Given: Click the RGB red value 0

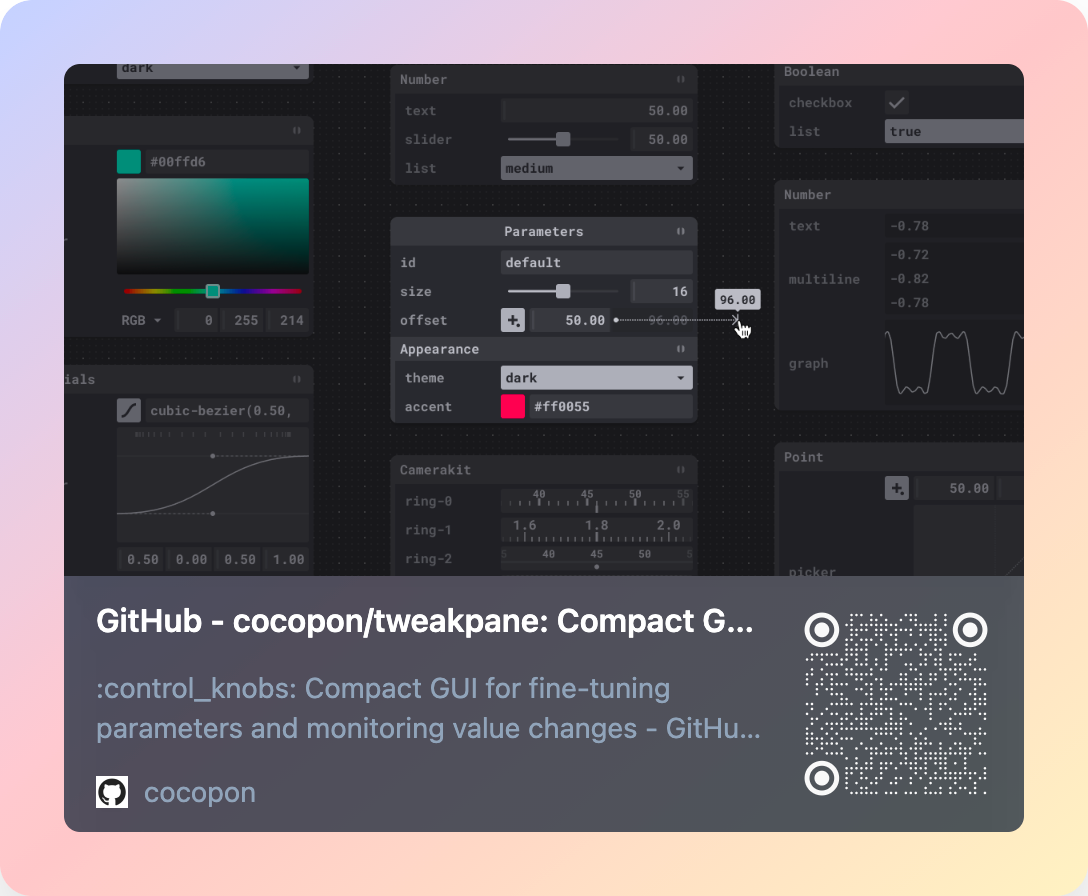Looking at the screenshot, I should coord(196,320).
